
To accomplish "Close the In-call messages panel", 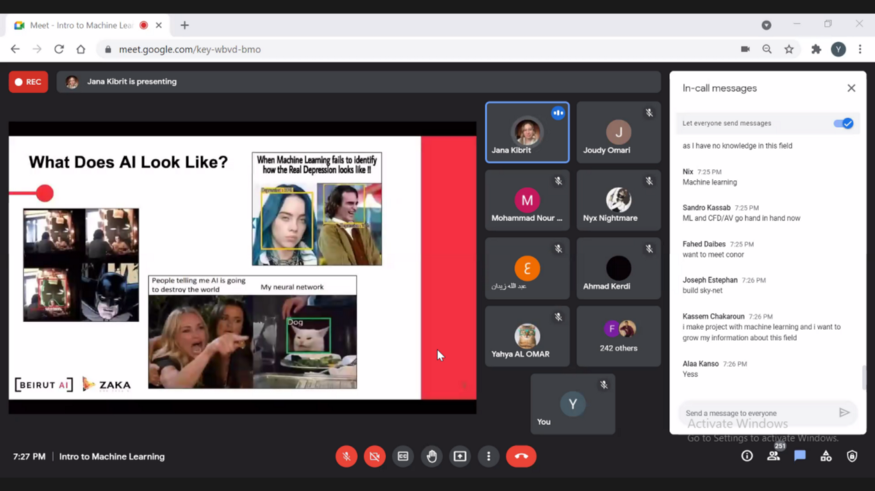I will [851, 88].
